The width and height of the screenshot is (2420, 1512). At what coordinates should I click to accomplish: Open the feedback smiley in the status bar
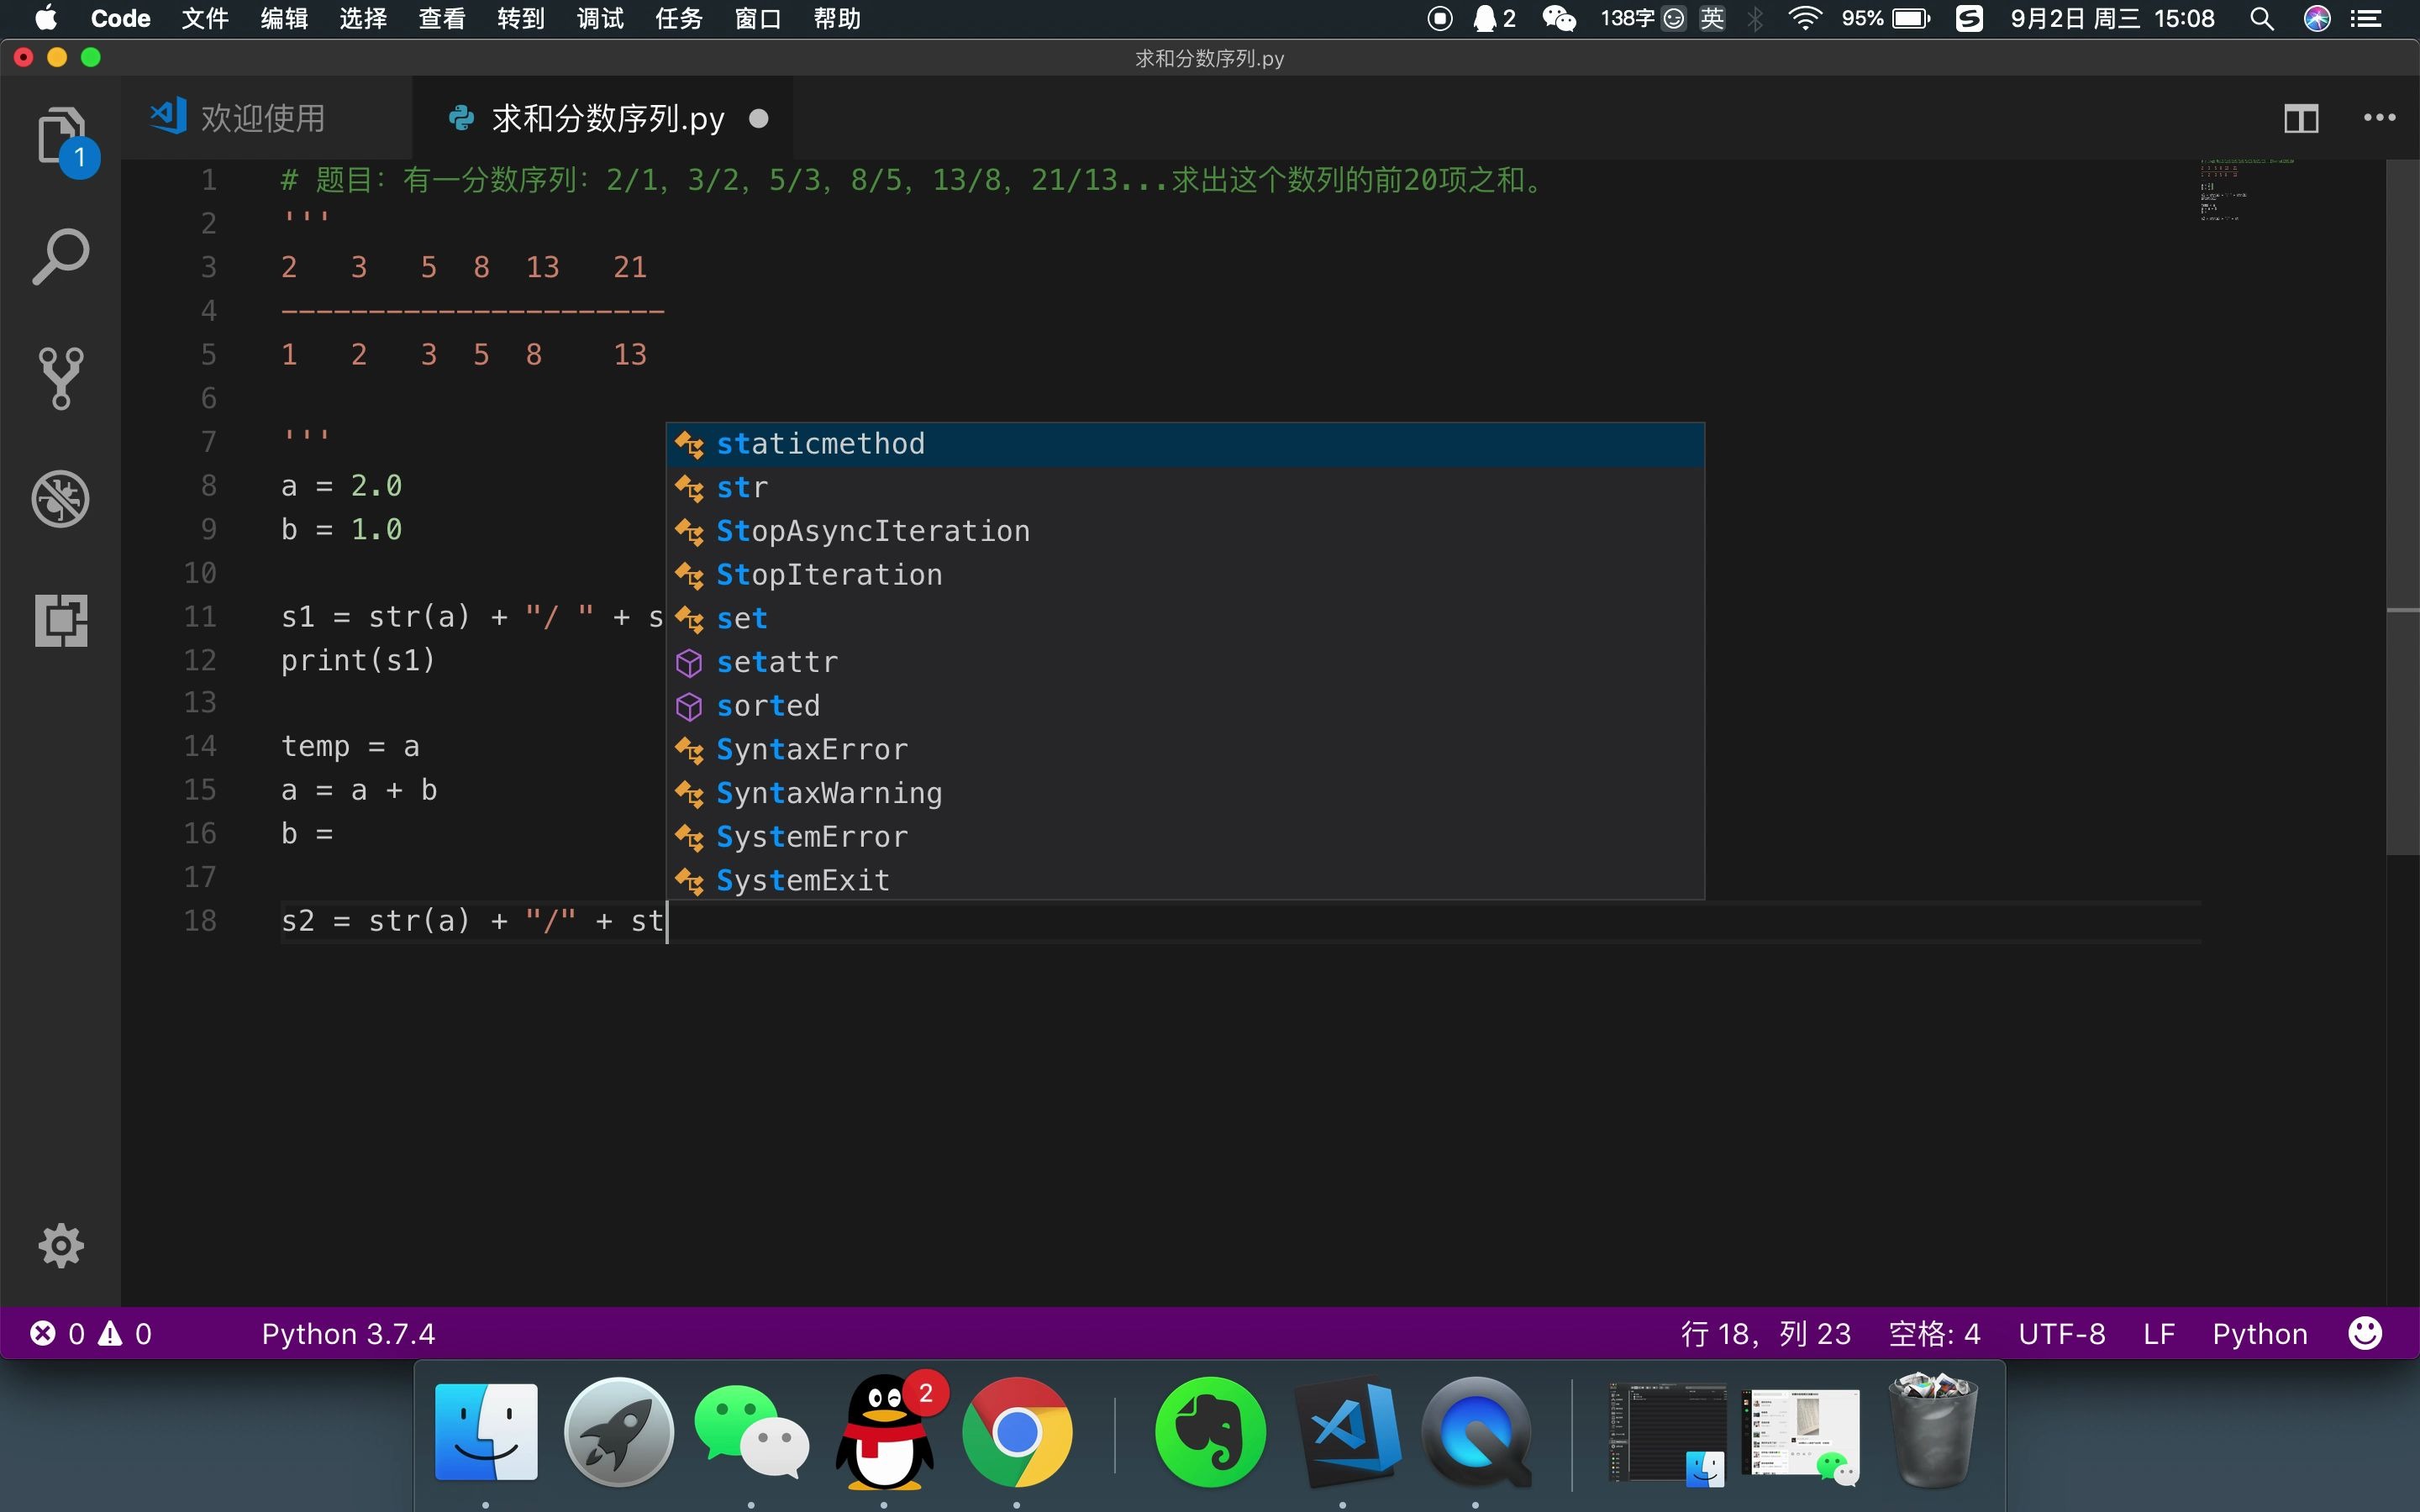[x=2366, y=1333]
